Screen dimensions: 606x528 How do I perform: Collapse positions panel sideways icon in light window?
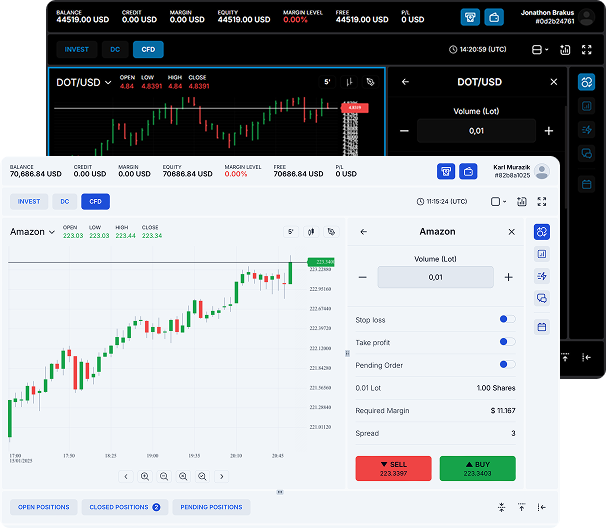point(542,507)
